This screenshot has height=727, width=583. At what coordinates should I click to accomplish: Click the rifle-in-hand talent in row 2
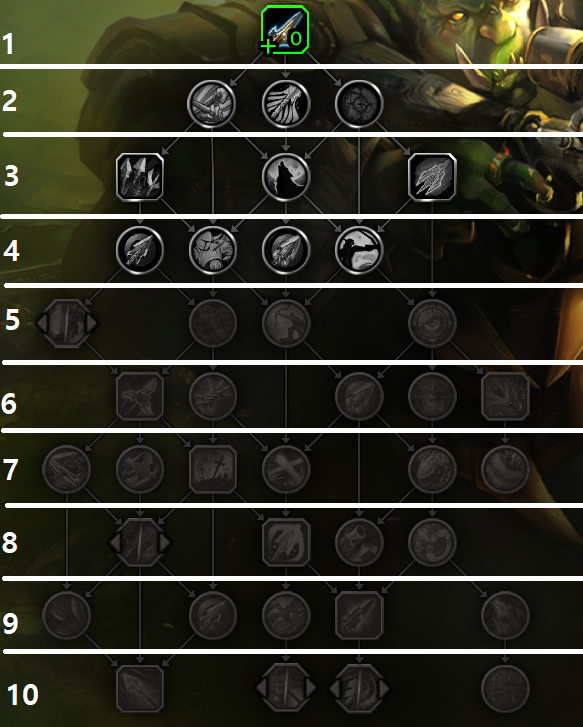pos(211,103)
